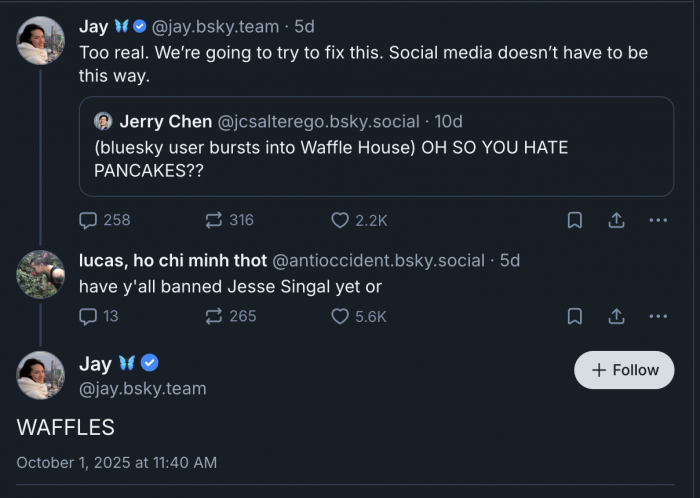The width and height of the screenshot is (700, 498).
Task: Click the October 1, 2025 timestamp
Action: click(116, 462)
